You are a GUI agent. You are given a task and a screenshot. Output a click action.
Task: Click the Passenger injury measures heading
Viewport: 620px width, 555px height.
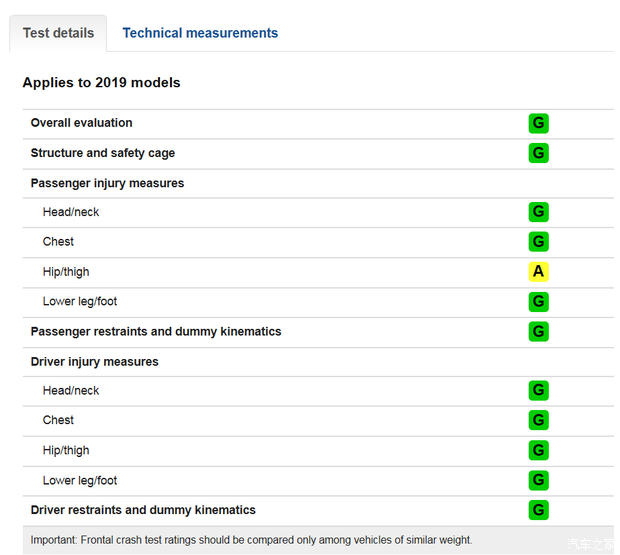coord(107,183)
